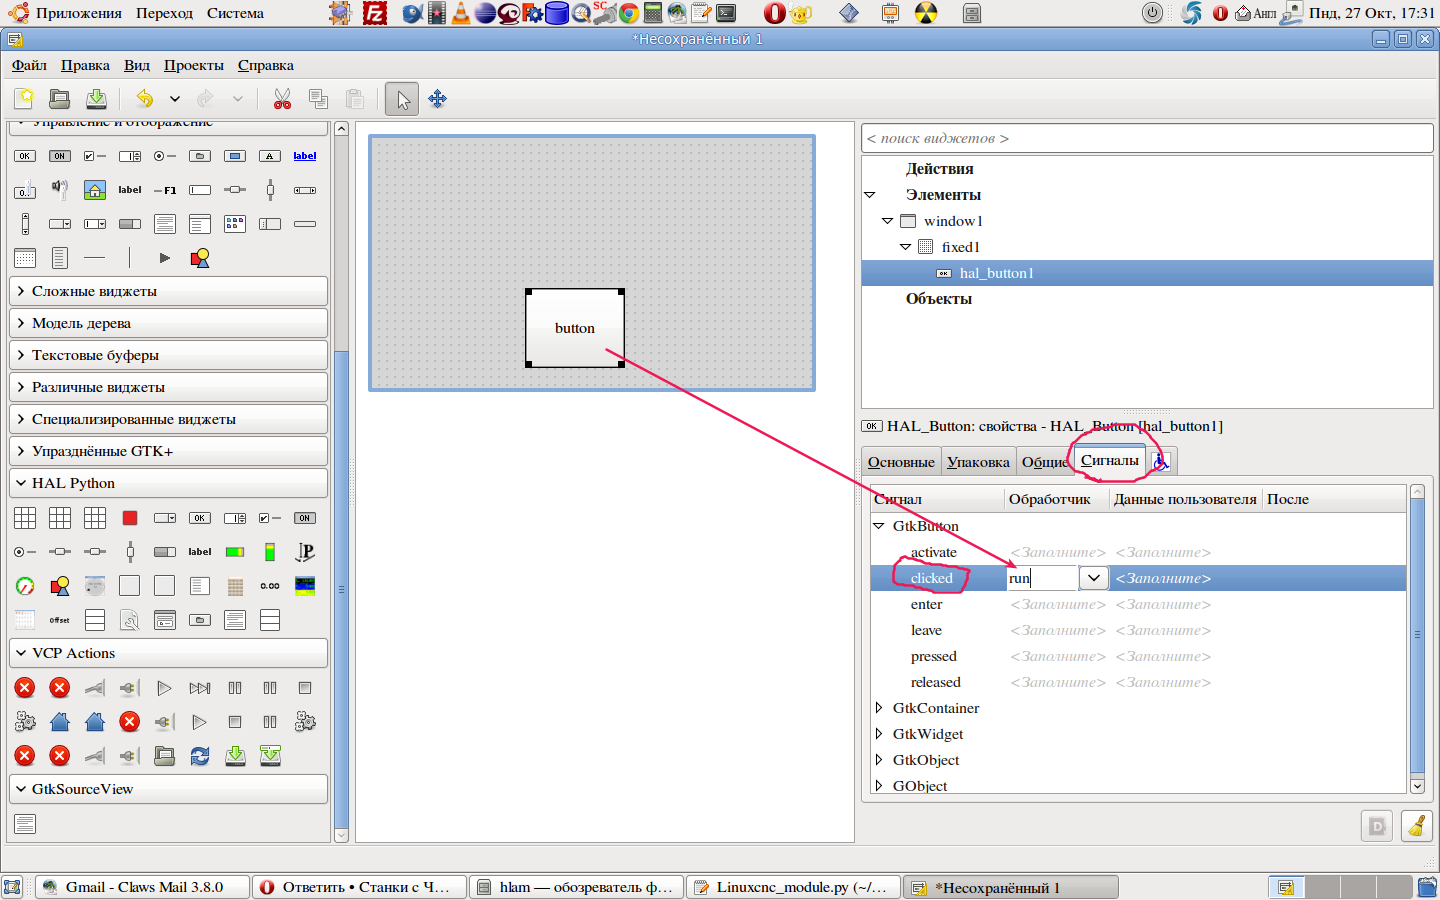The image size is (1440, 900).
Task: Switch to hlam file browser taskbar window
Action: point(577,887)
